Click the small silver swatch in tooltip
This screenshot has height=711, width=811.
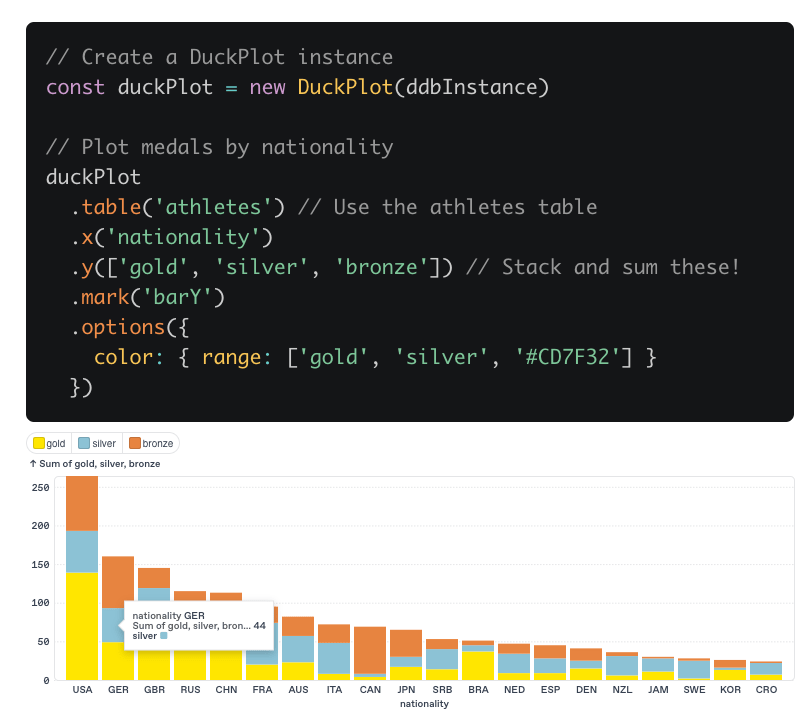(x=163, y=635)
